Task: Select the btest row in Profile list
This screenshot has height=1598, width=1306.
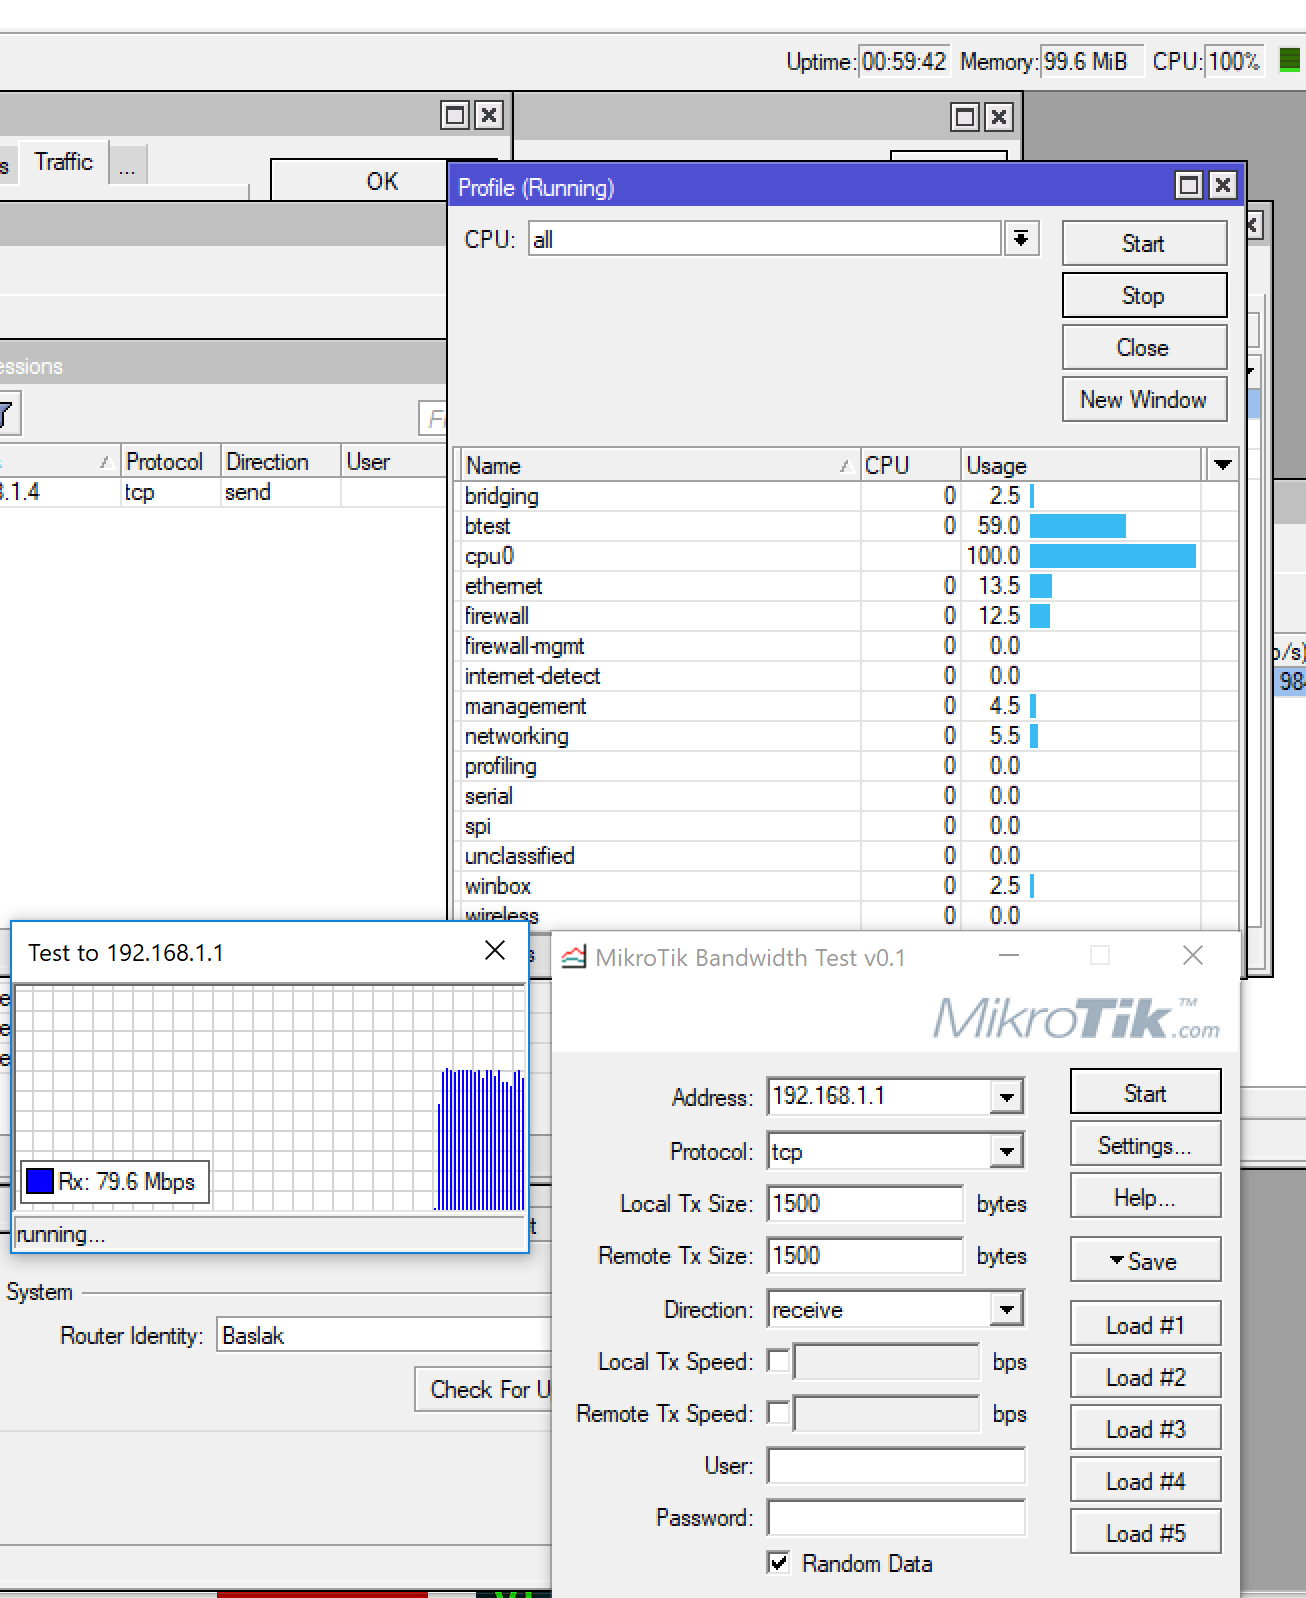Action: (x=846, y=526)
